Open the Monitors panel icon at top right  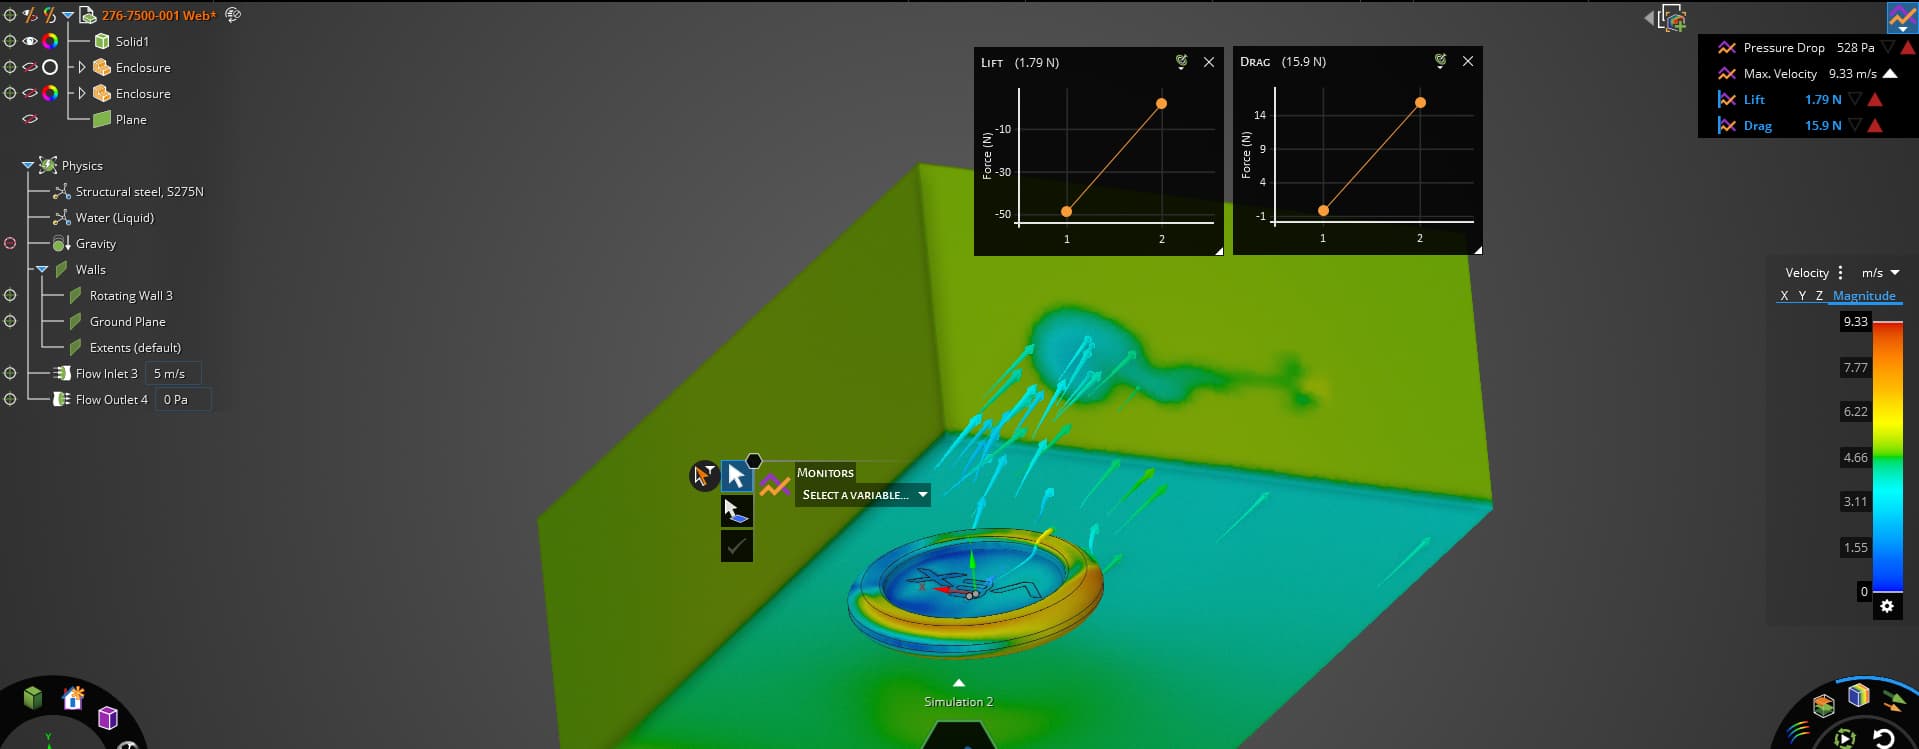pyautogui.click(x=1901, y=17)
